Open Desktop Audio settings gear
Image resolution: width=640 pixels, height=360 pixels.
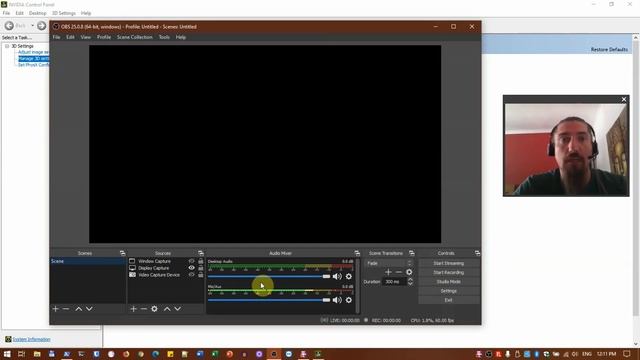[x=349, y=276]
